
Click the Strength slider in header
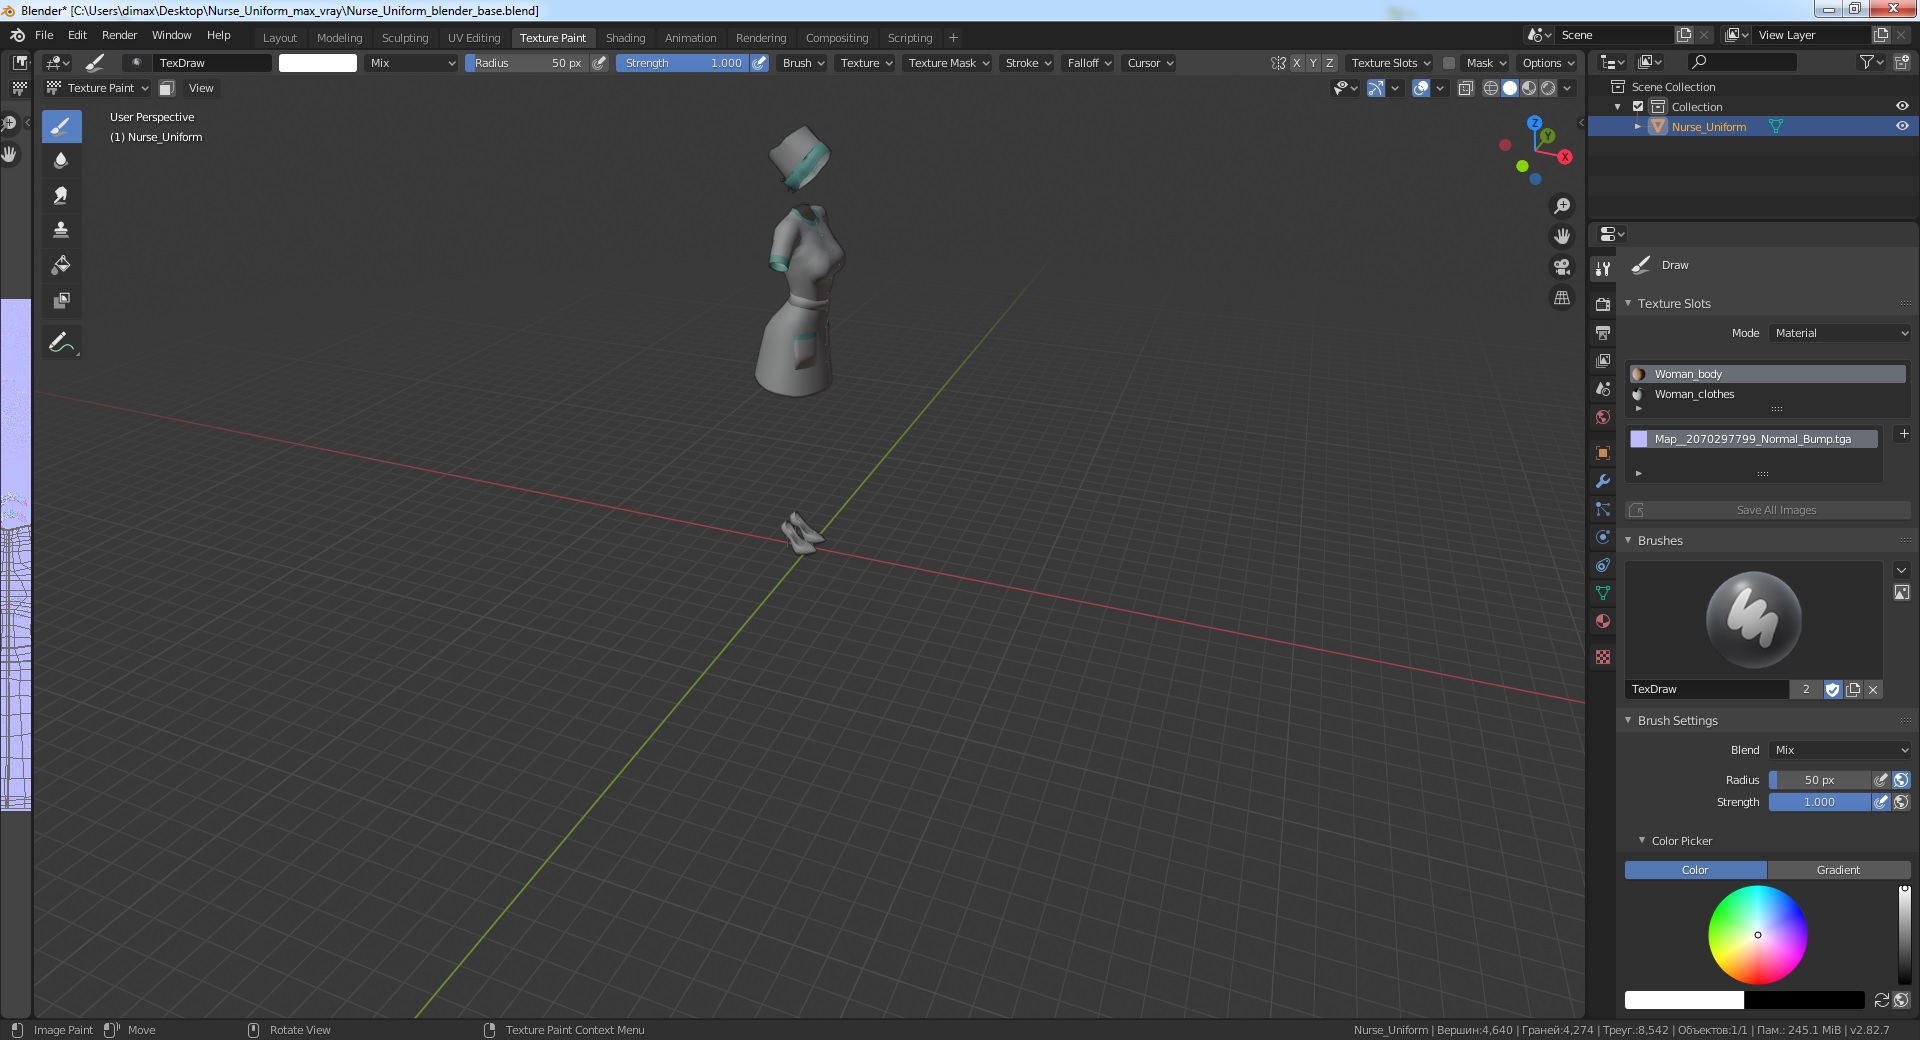[x=682, y=63]
